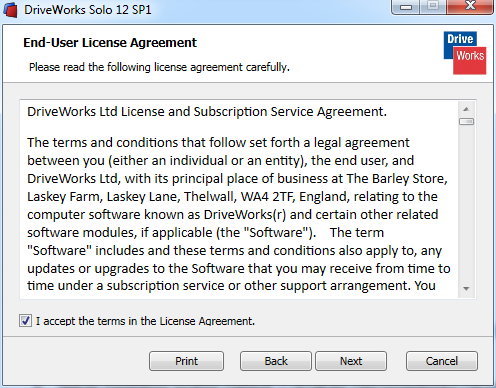Click the license text scroll up arrow
The height and width of the screenshot is (388, 496).
(466, 109)
